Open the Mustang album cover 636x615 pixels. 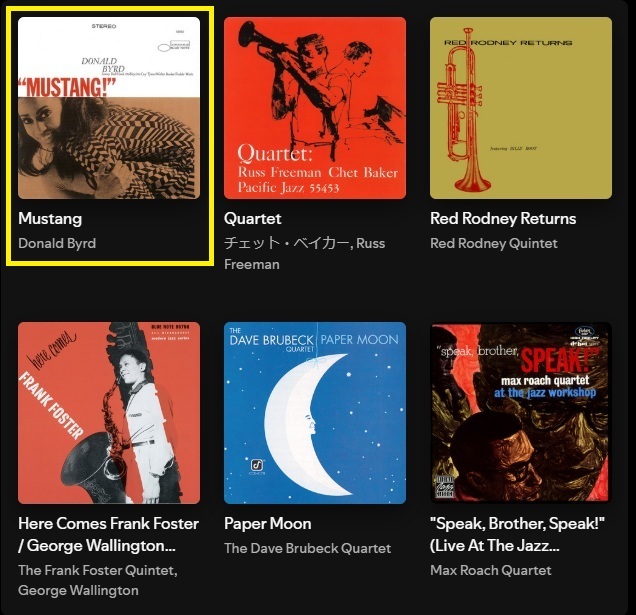pos(109,108)
